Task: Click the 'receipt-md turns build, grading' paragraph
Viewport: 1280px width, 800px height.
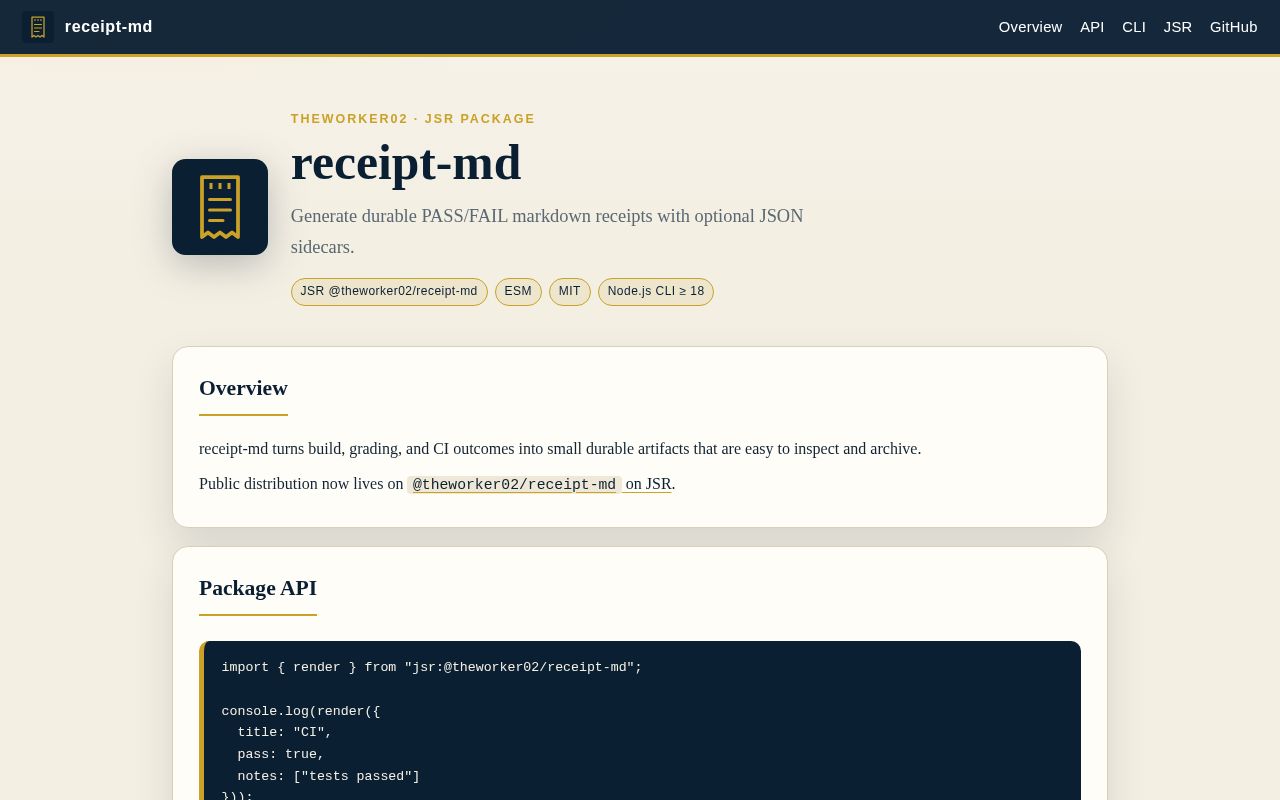Action: (x=560, y=449)
